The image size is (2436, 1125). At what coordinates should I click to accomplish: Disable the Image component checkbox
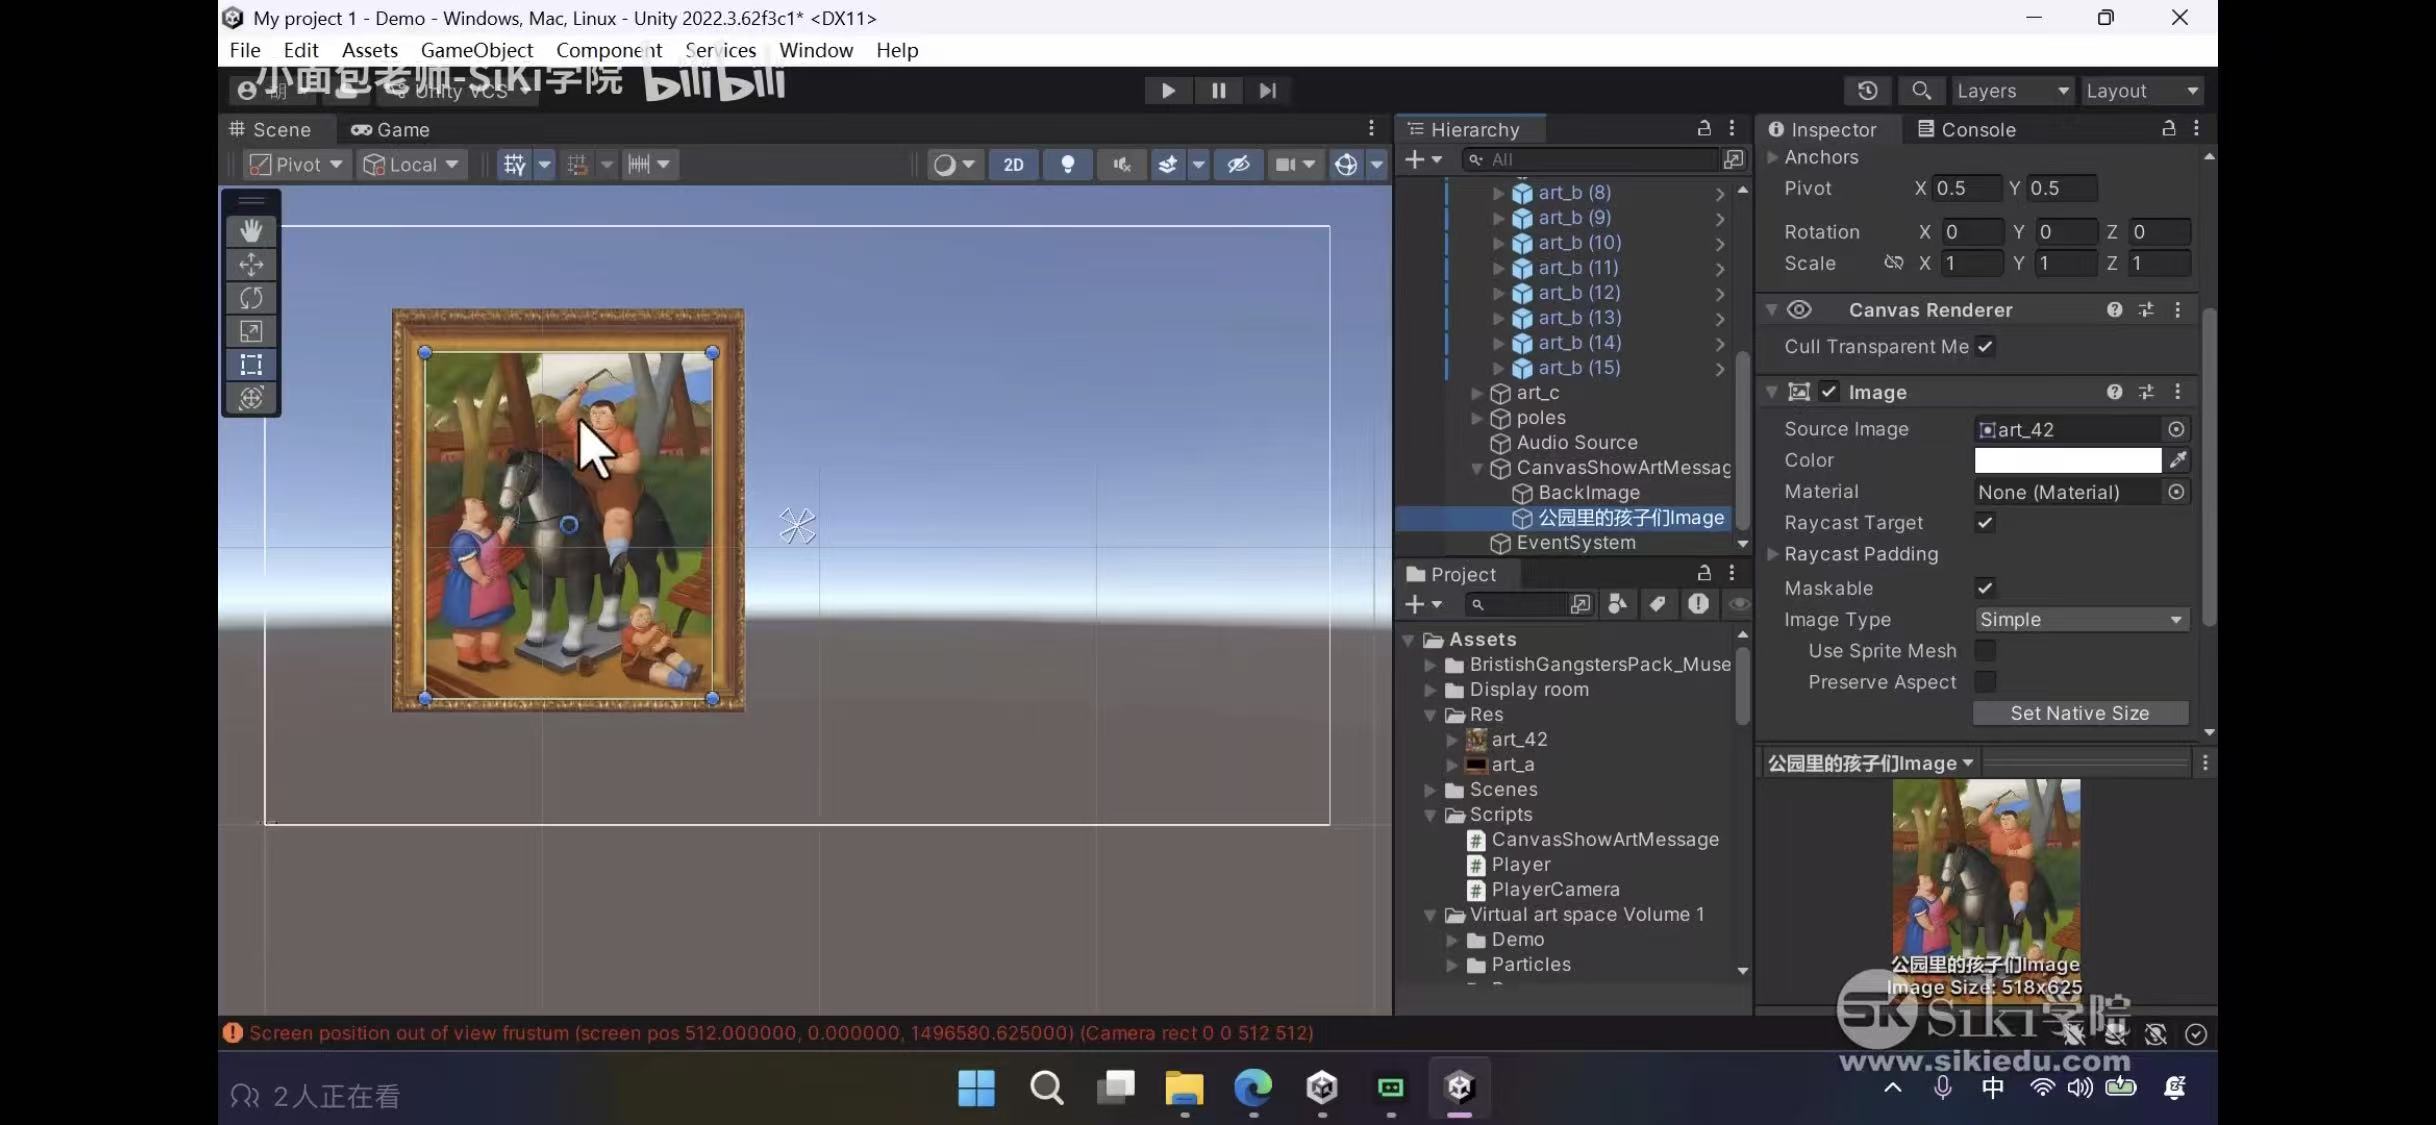click(x=1829, y=392)
